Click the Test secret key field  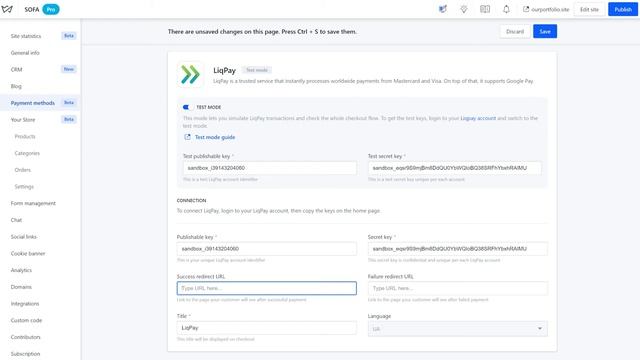pyautogui.click(x=455, y=168)
